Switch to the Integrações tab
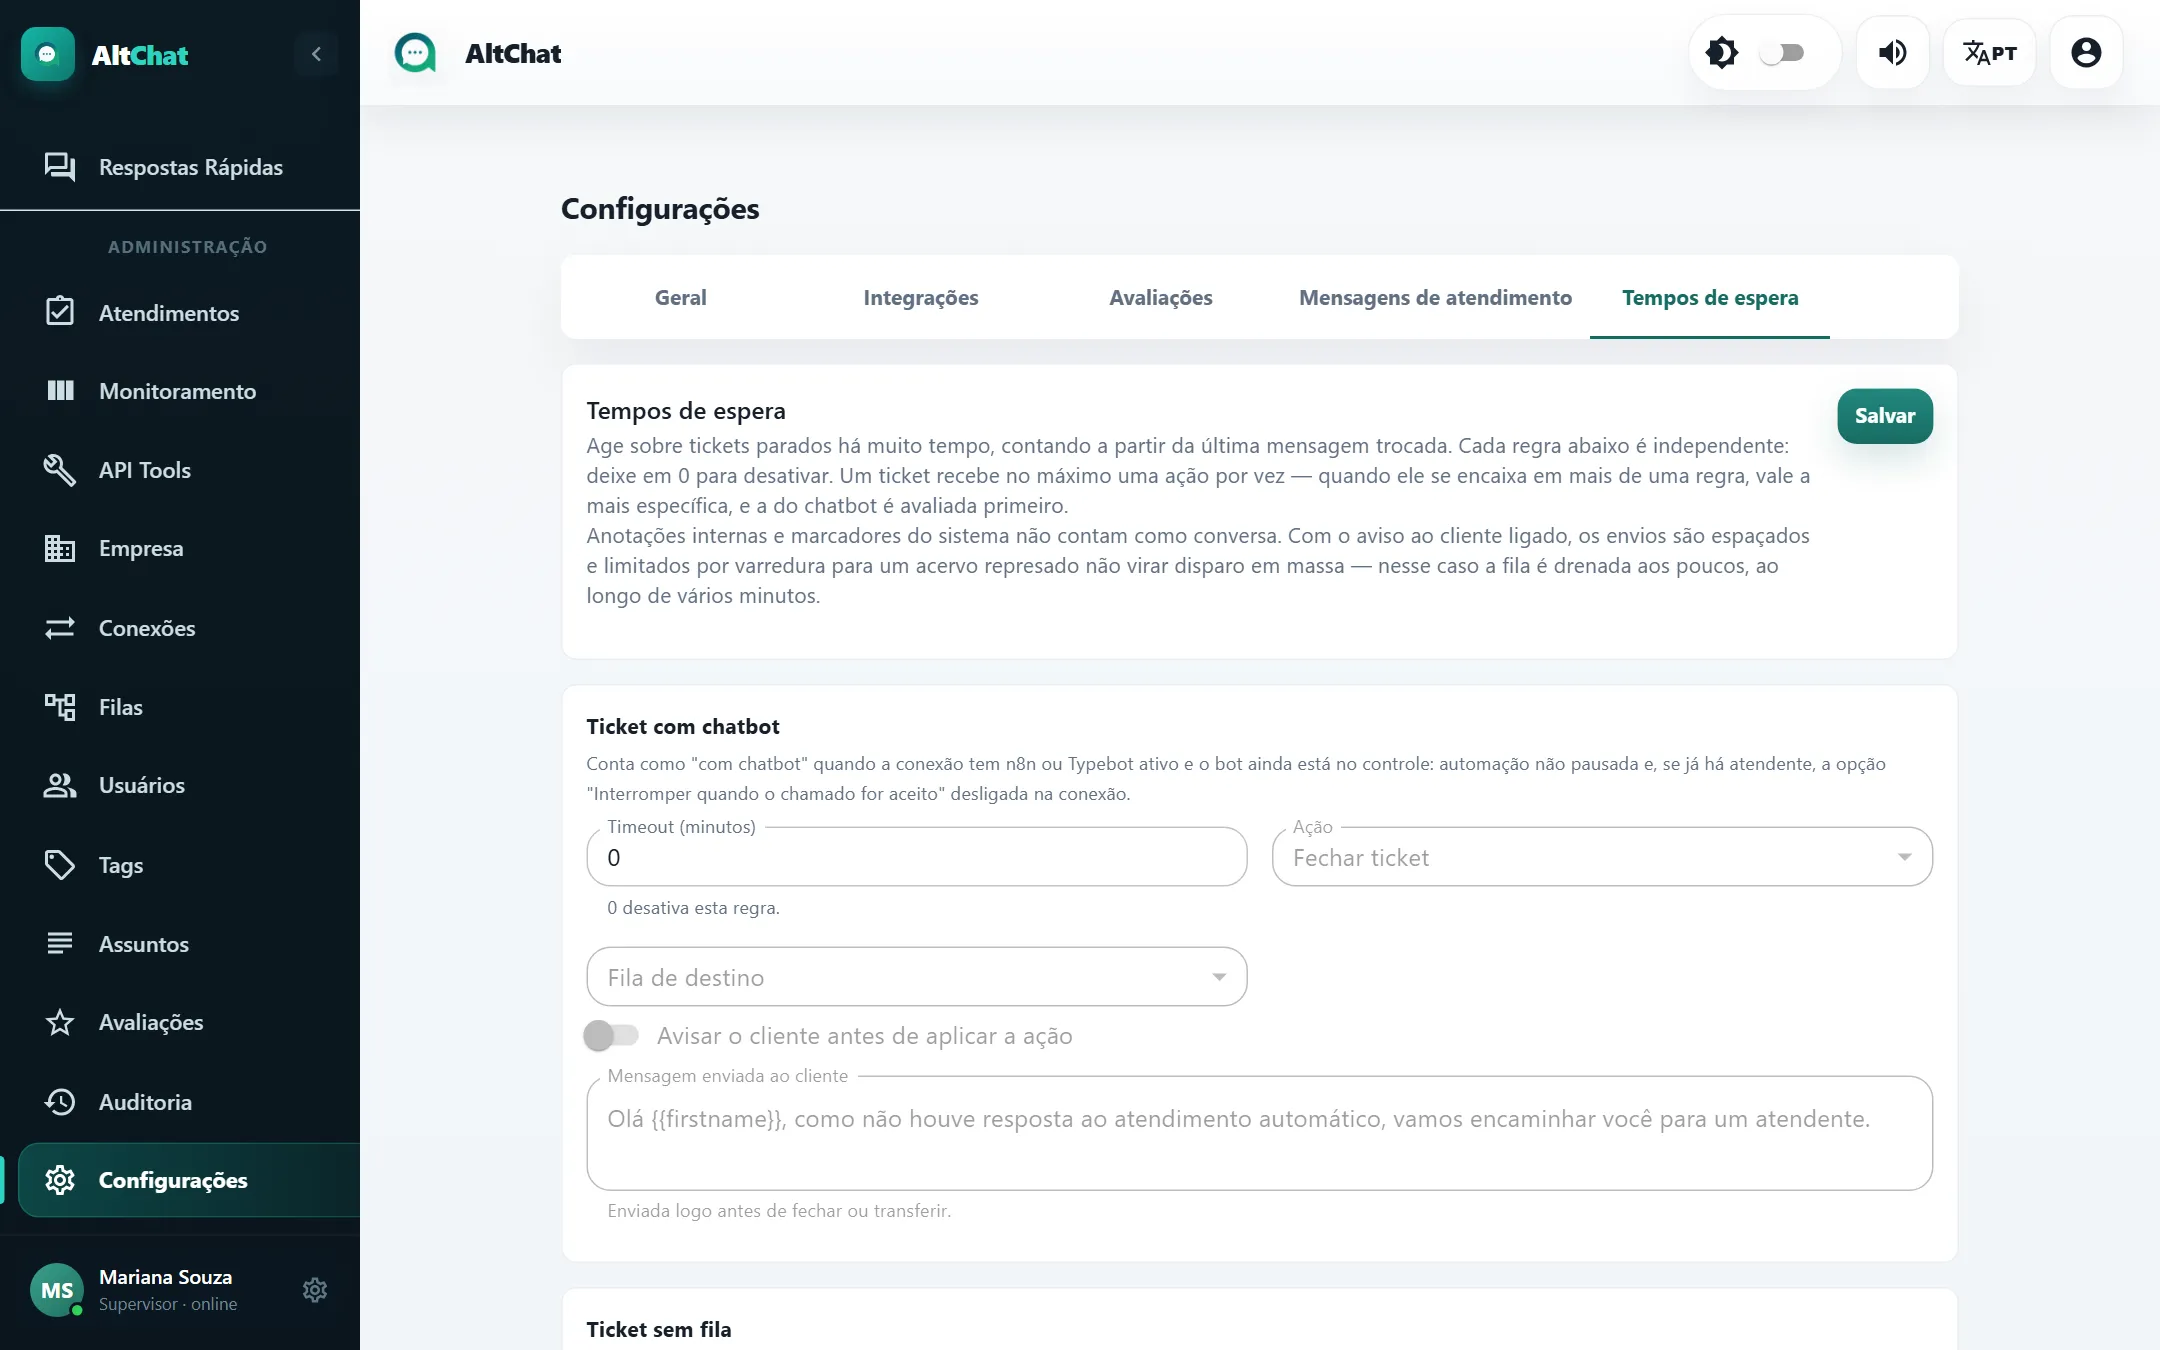This screenshot has height=1350, width=2160. coord(921,297)
